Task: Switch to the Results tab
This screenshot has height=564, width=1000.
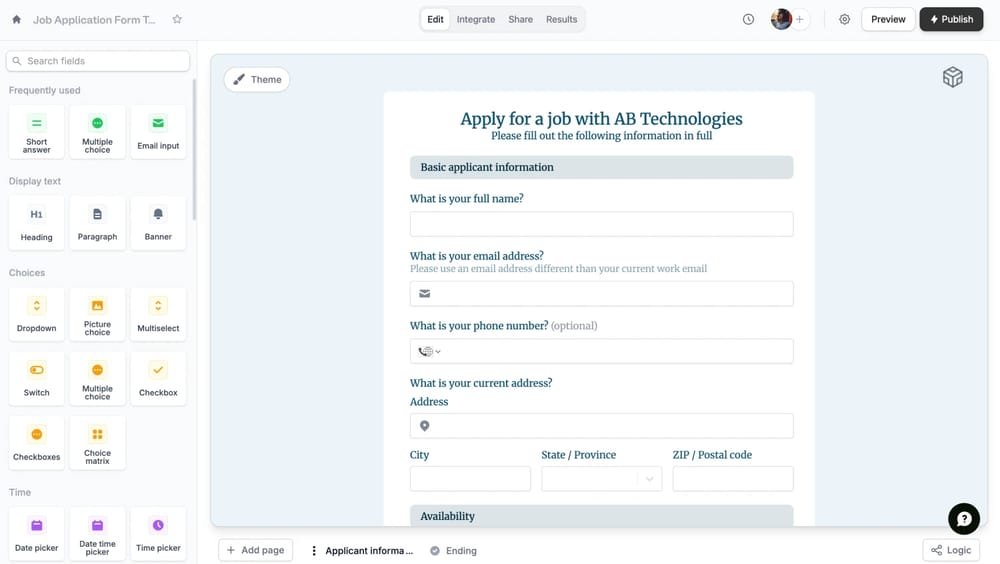Action: coord(561,19)
